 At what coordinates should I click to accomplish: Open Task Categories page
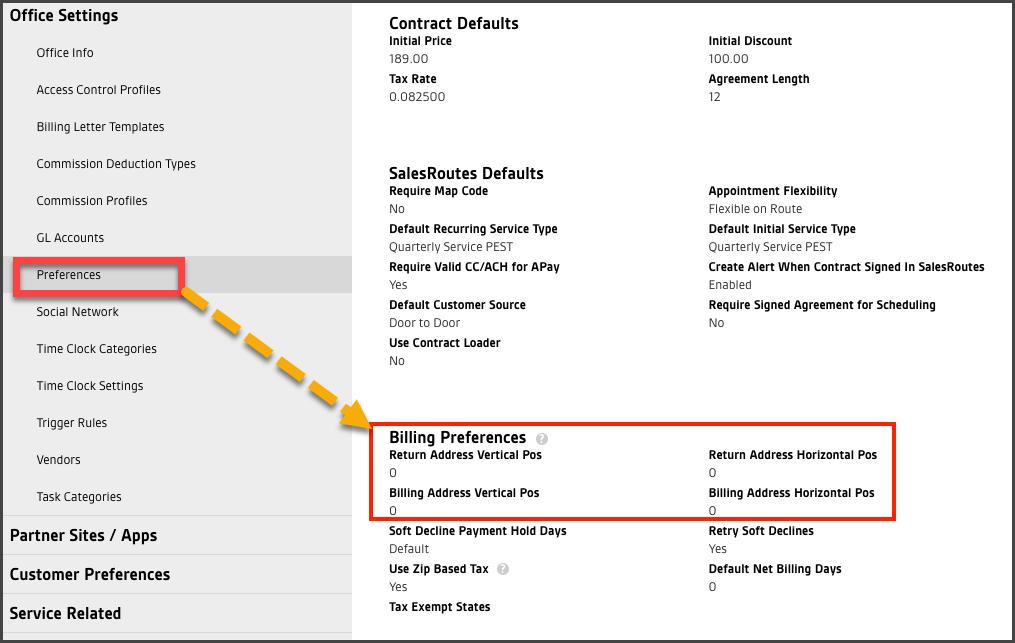click(79, 497)
